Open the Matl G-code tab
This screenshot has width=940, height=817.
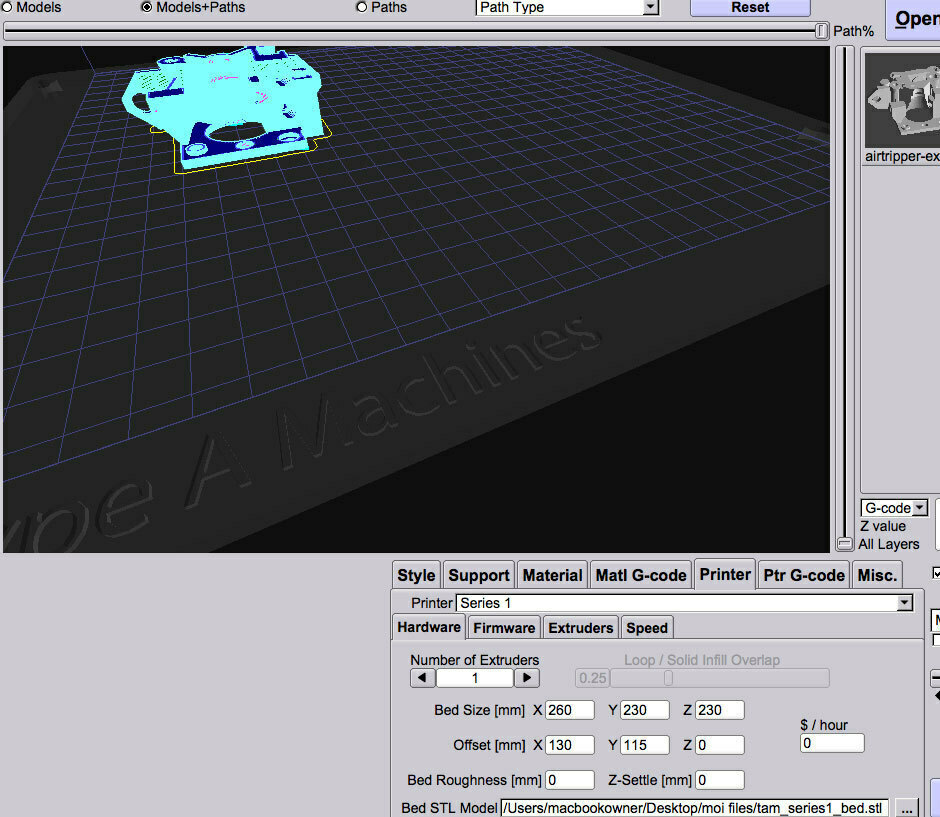640,575
